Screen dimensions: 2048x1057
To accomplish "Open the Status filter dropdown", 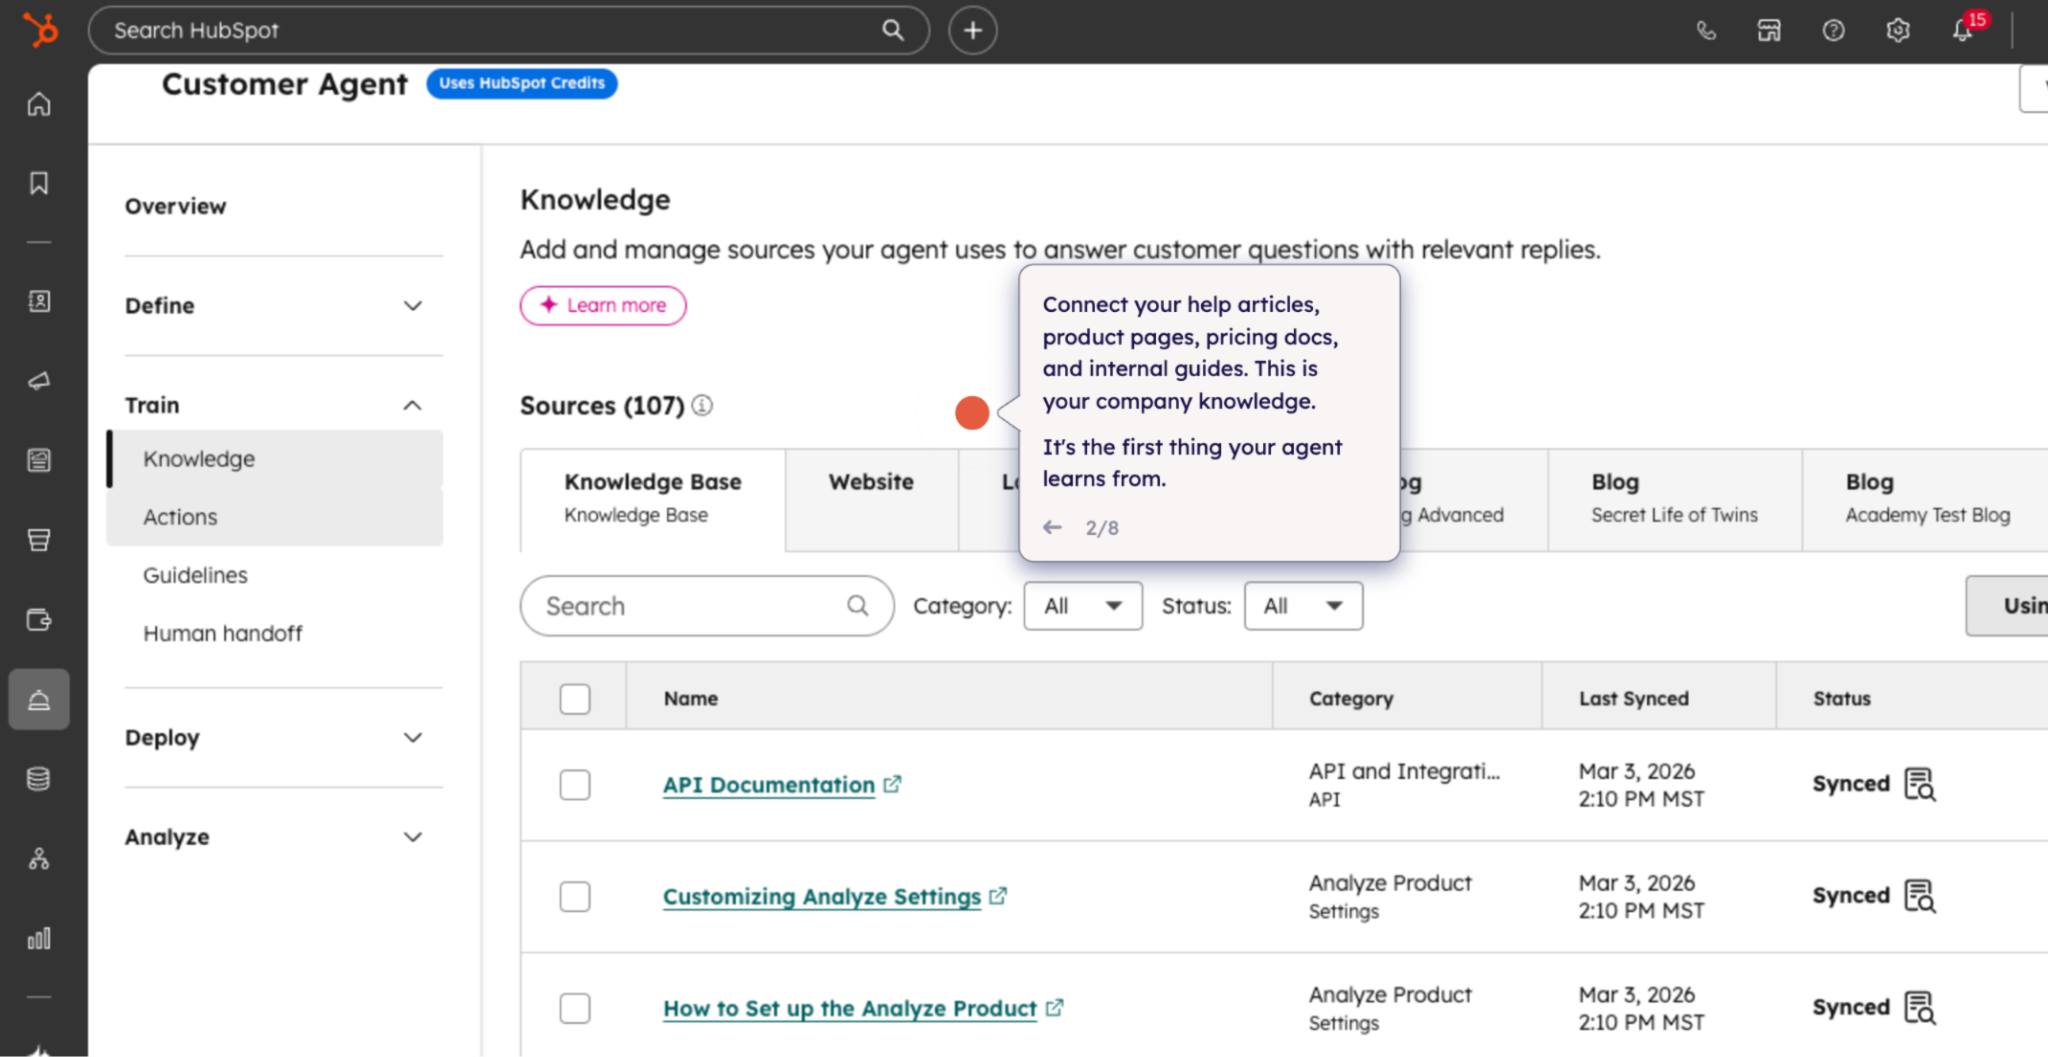I will pyautogui.click(x=1303, y=606).
